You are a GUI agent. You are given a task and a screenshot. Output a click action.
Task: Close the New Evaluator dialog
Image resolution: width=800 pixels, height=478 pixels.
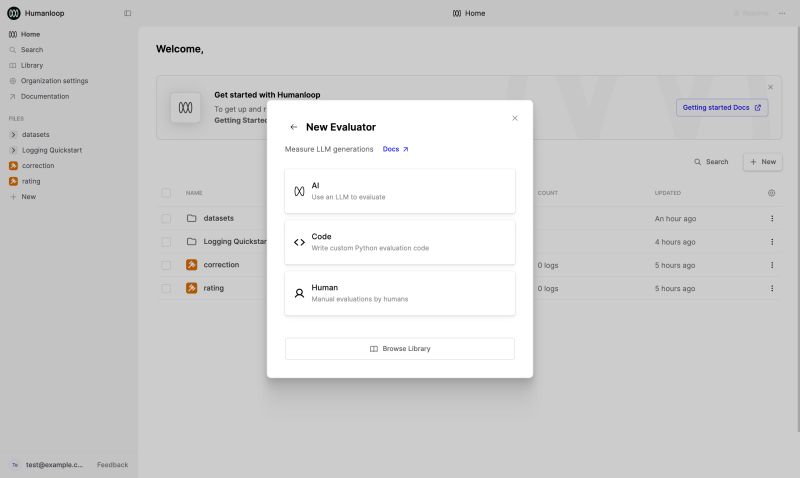tap(515, 118)
